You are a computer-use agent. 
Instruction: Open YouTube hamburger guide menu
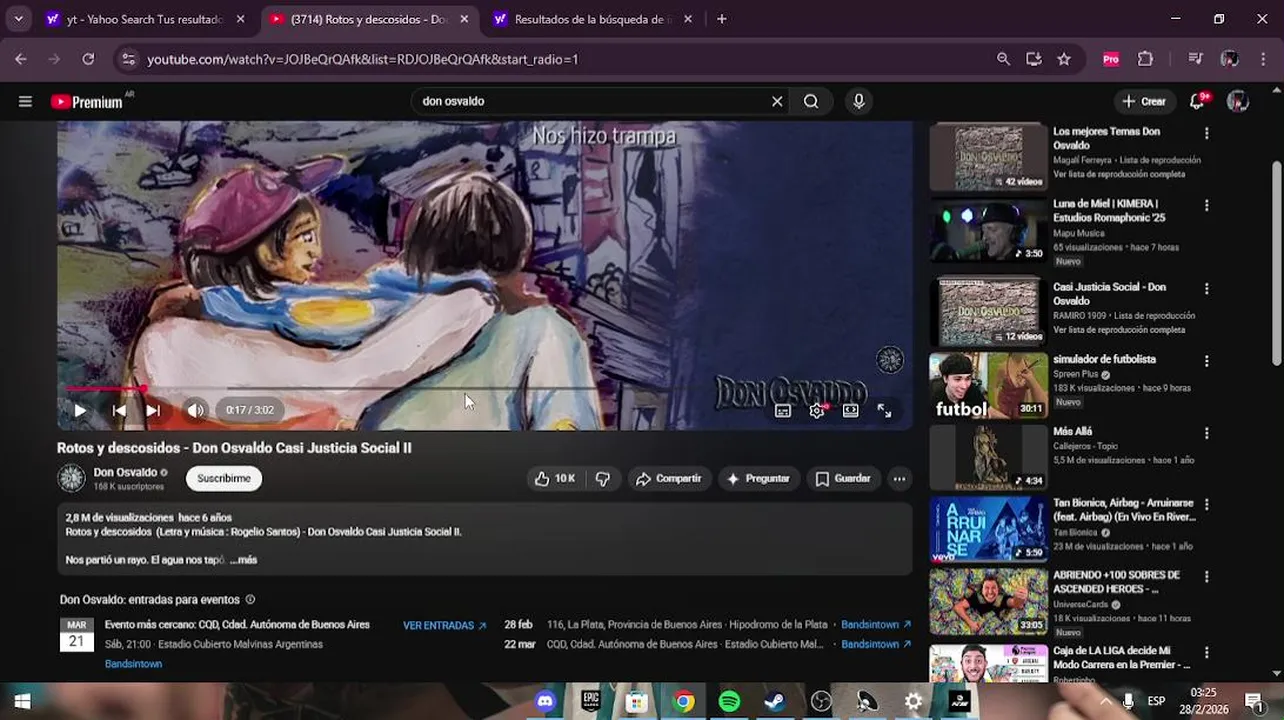[x=25, y=101]
